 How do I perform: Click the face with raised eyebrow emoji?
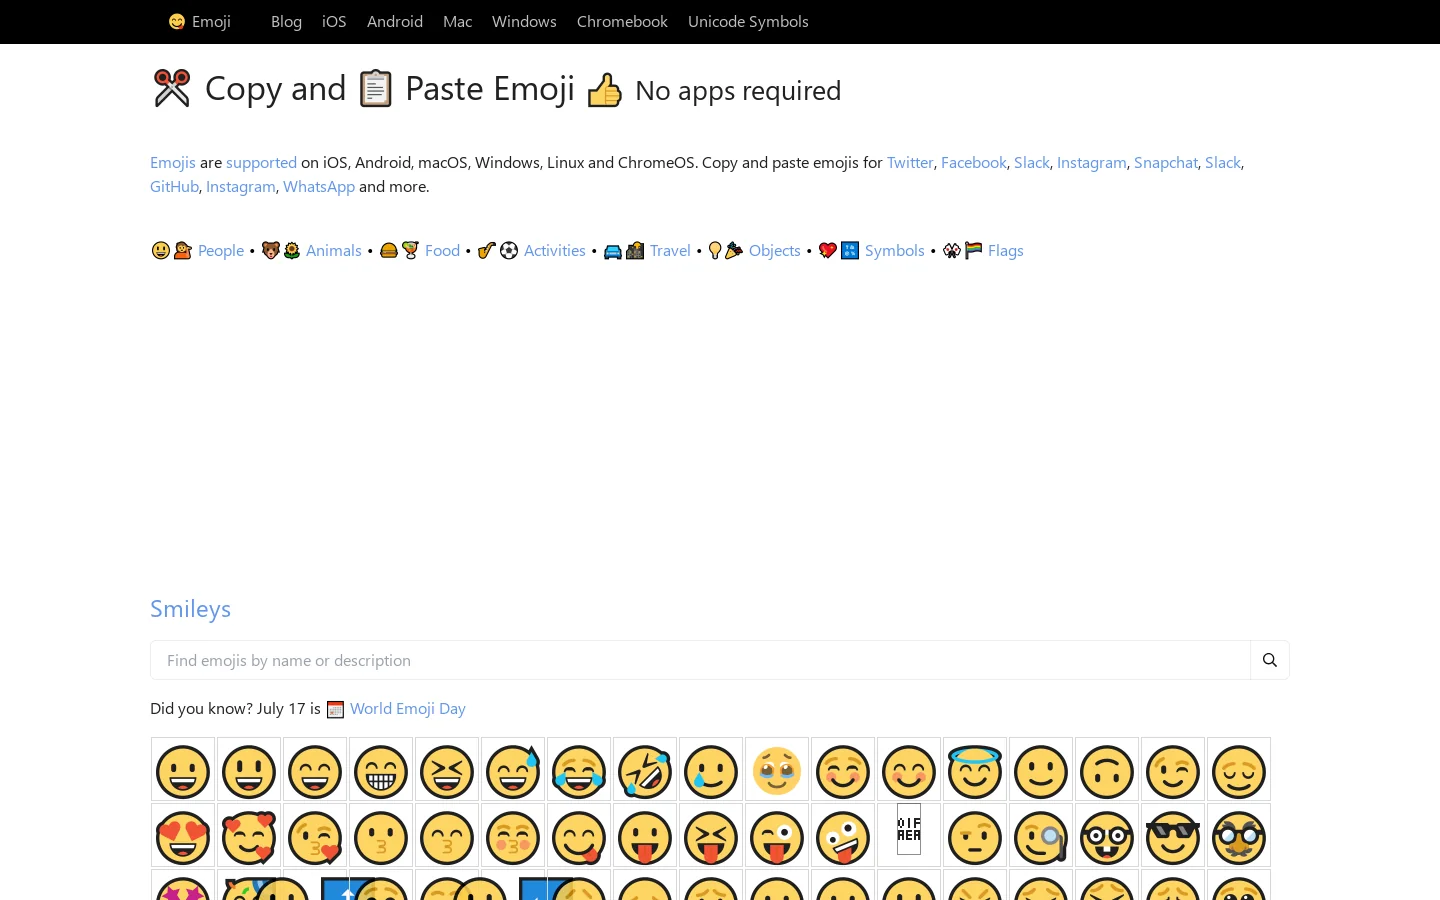(x=975, y=836)
